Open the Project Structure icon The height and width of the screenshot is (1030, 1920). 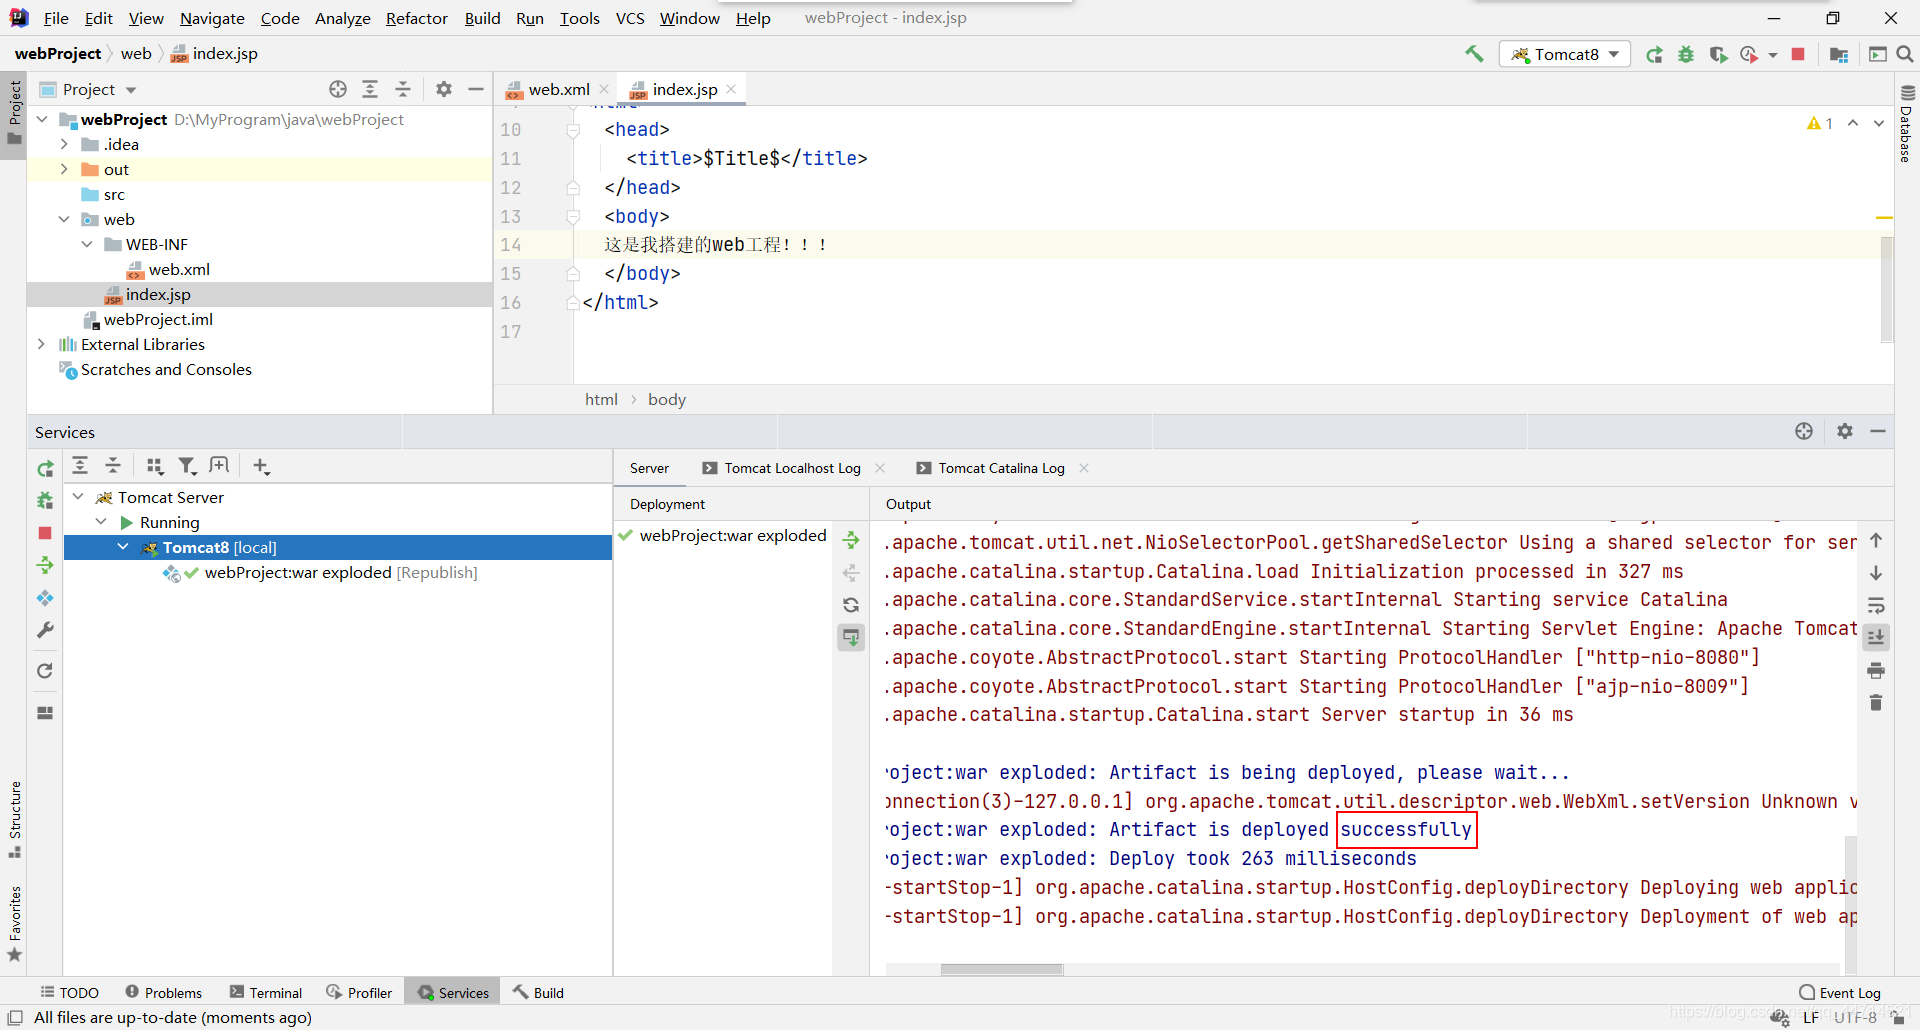1838,54
